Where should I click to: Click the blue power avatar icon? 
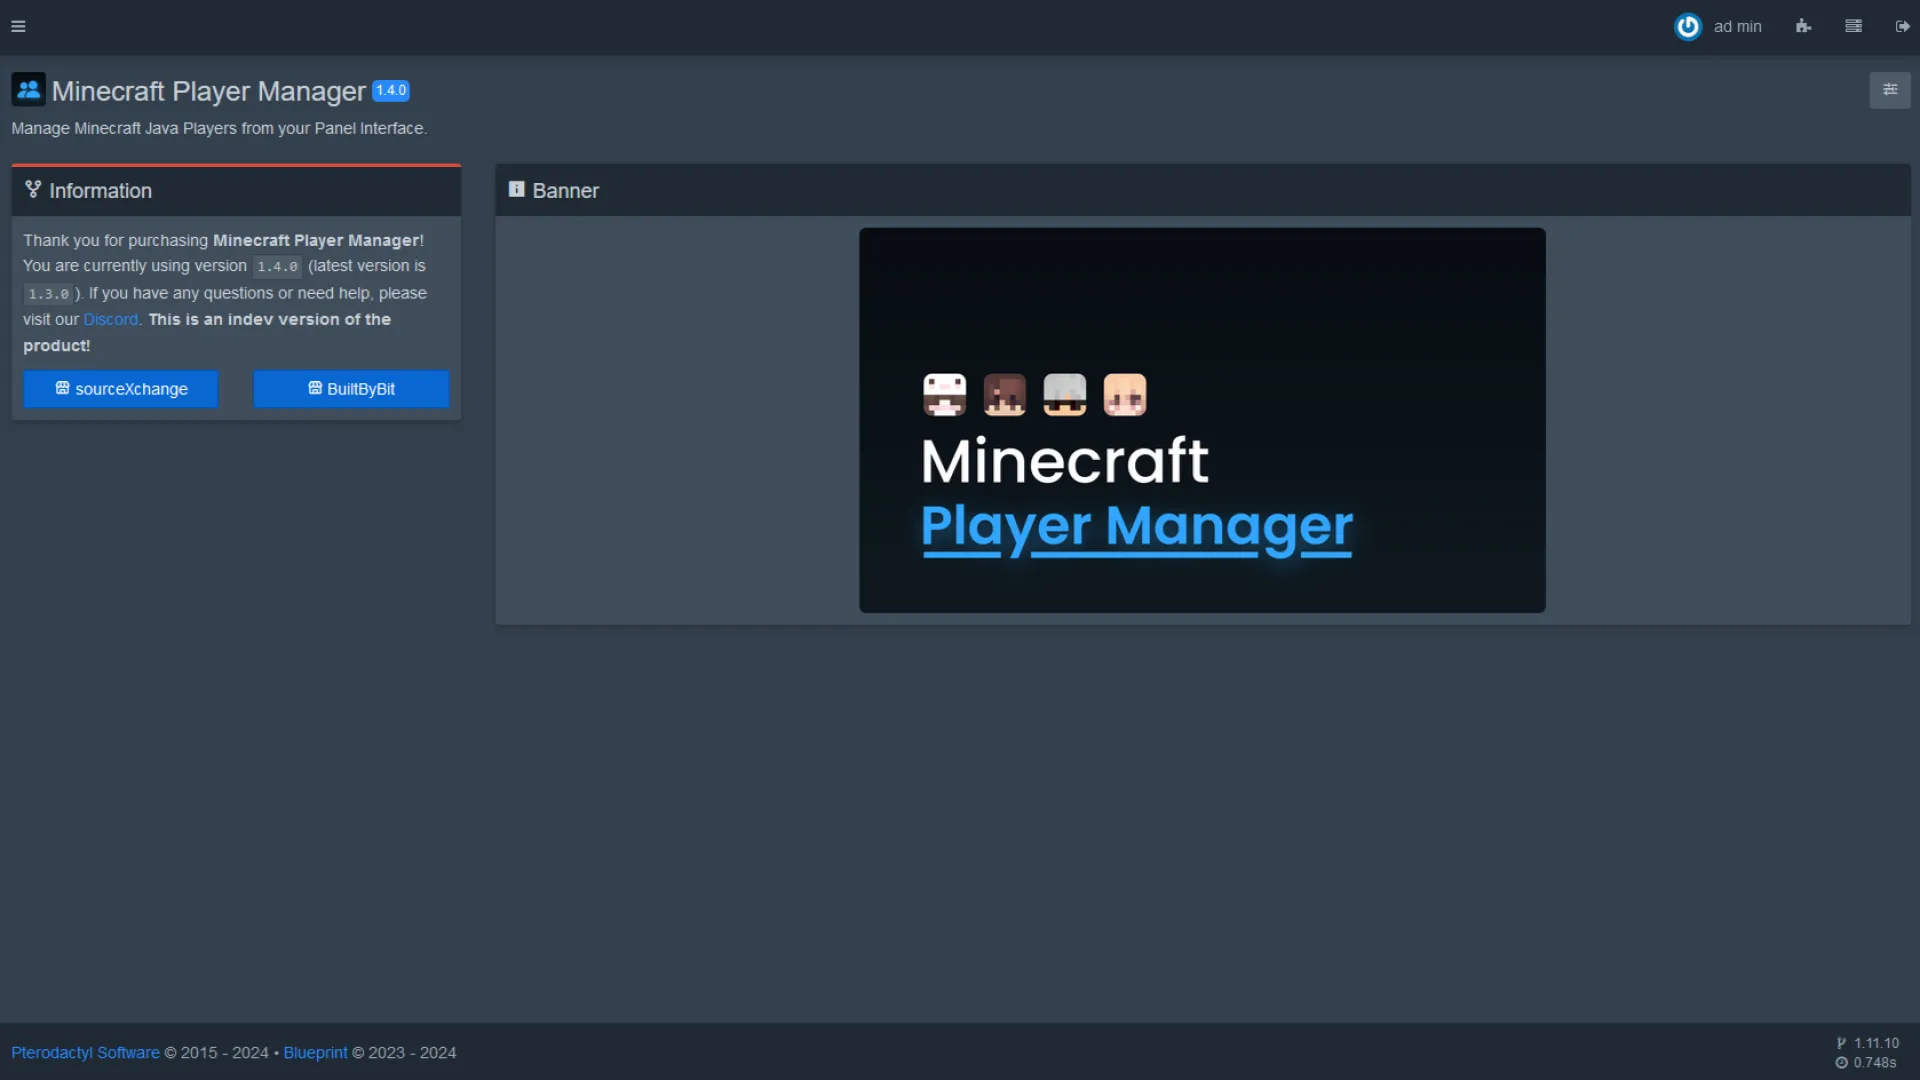(1687, 26)
